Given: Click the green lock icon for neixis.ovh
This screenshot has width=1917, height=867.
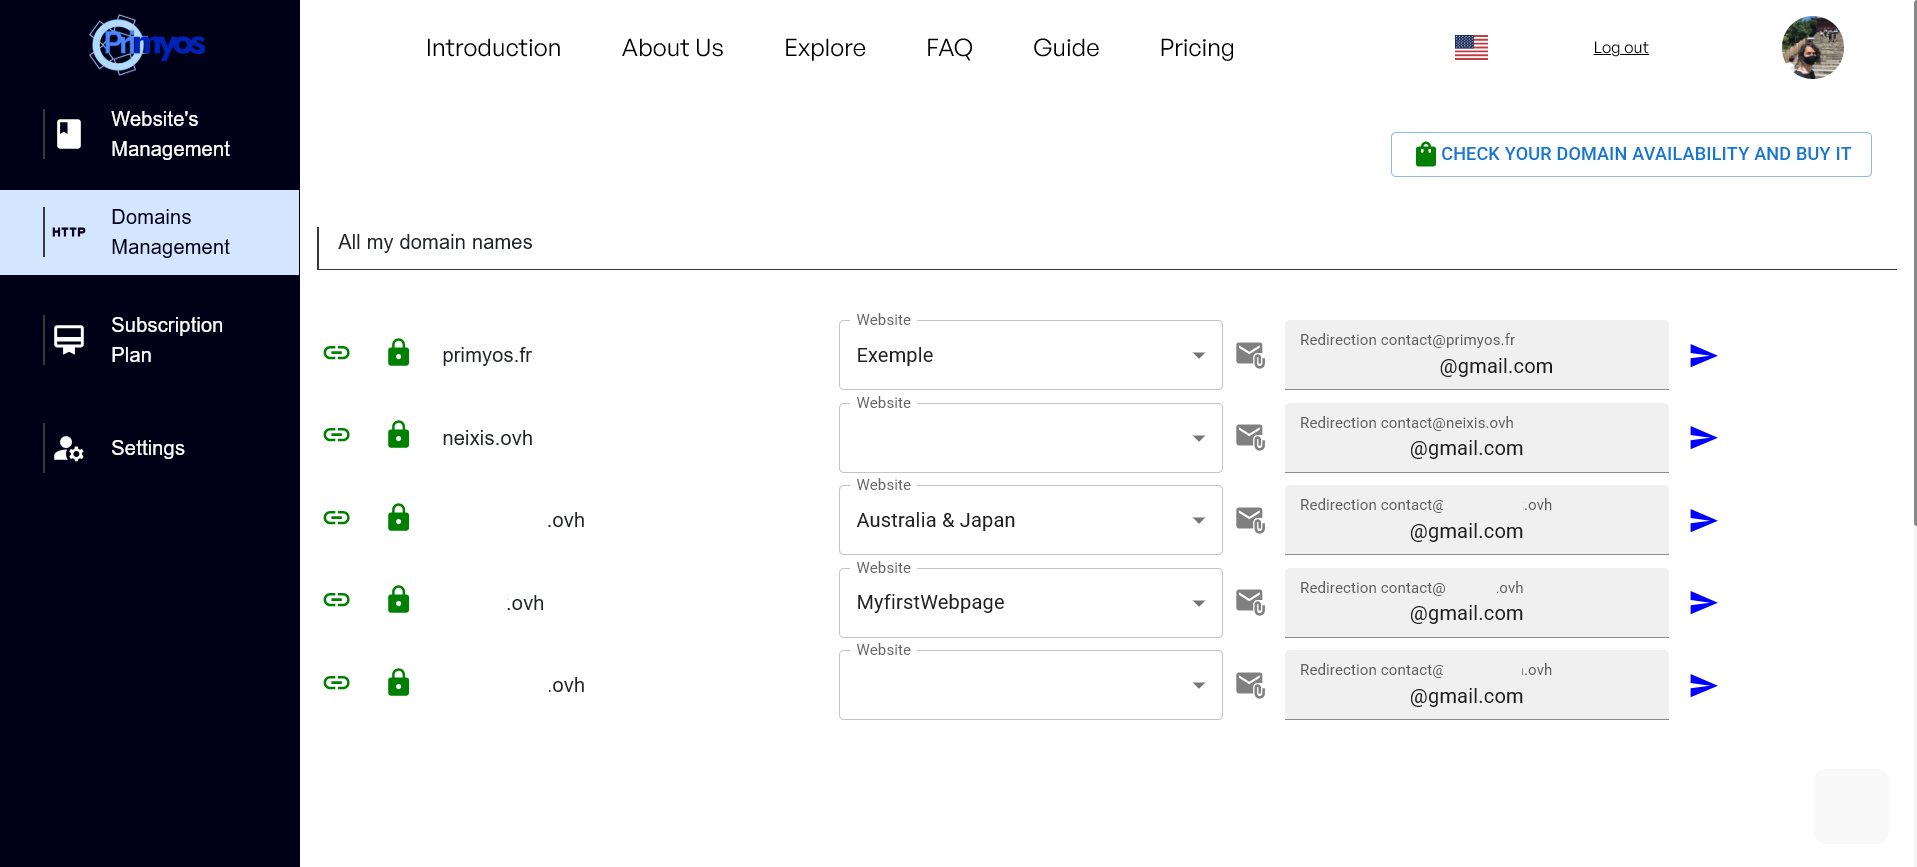Looking at the screenshot, I should [x=398, y=435].
